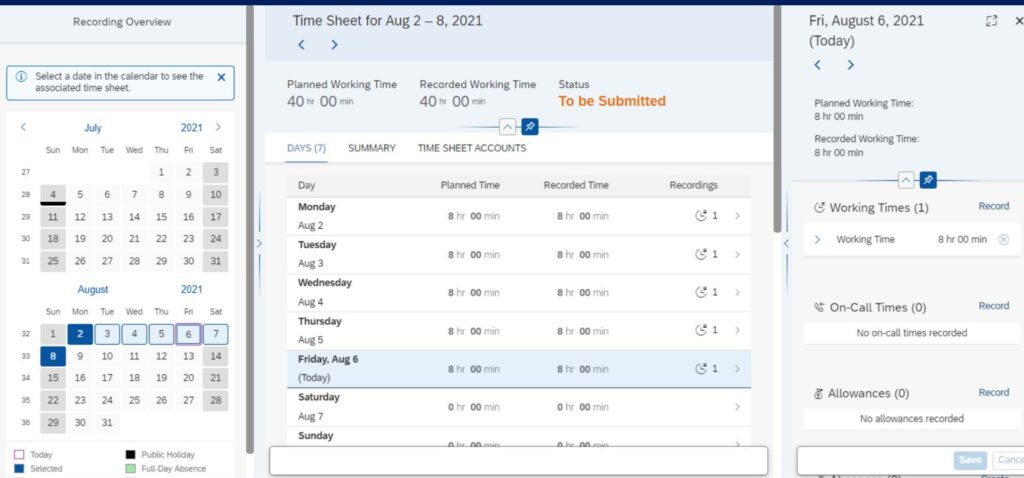Go to previous day in Fri, August 6 panel
The height and width of the screenshot is (478, 1024).
pos(817,65)
